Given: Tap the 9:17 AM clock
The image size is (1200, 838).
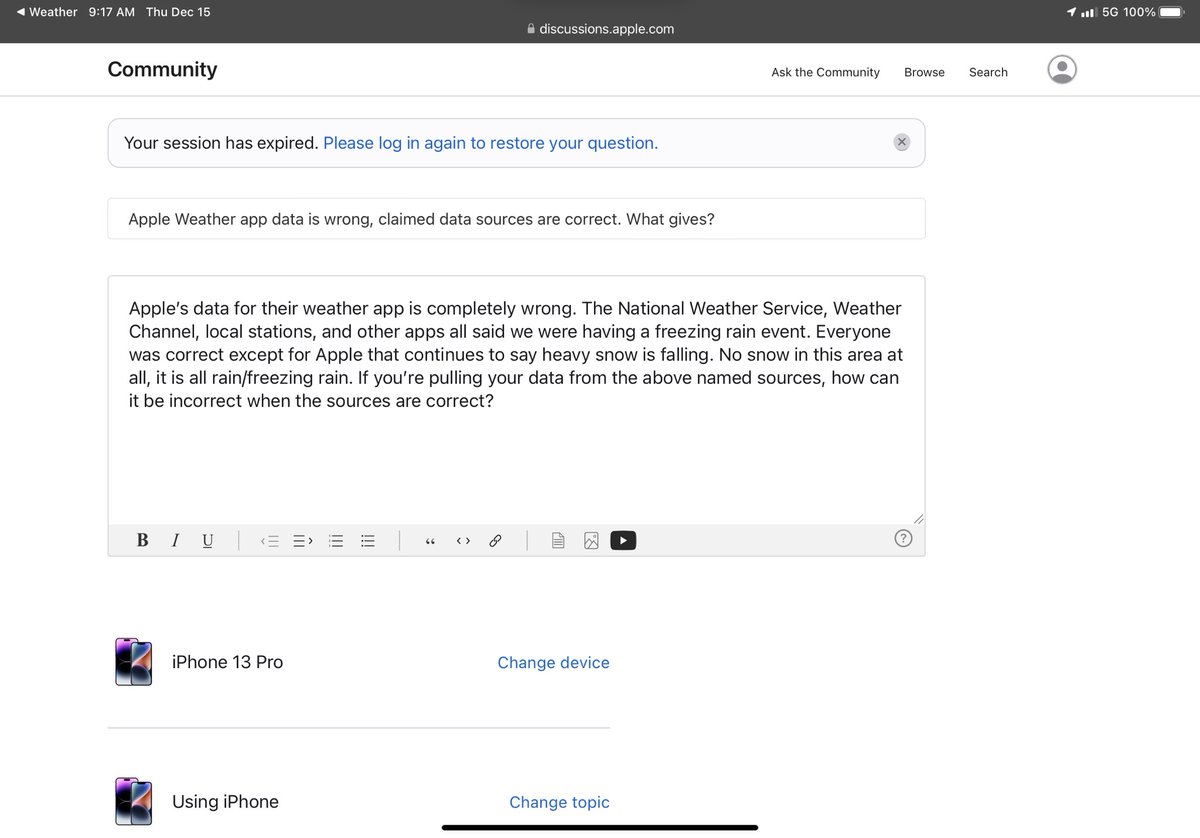Looking at the screenshot, I should (111, 12).
